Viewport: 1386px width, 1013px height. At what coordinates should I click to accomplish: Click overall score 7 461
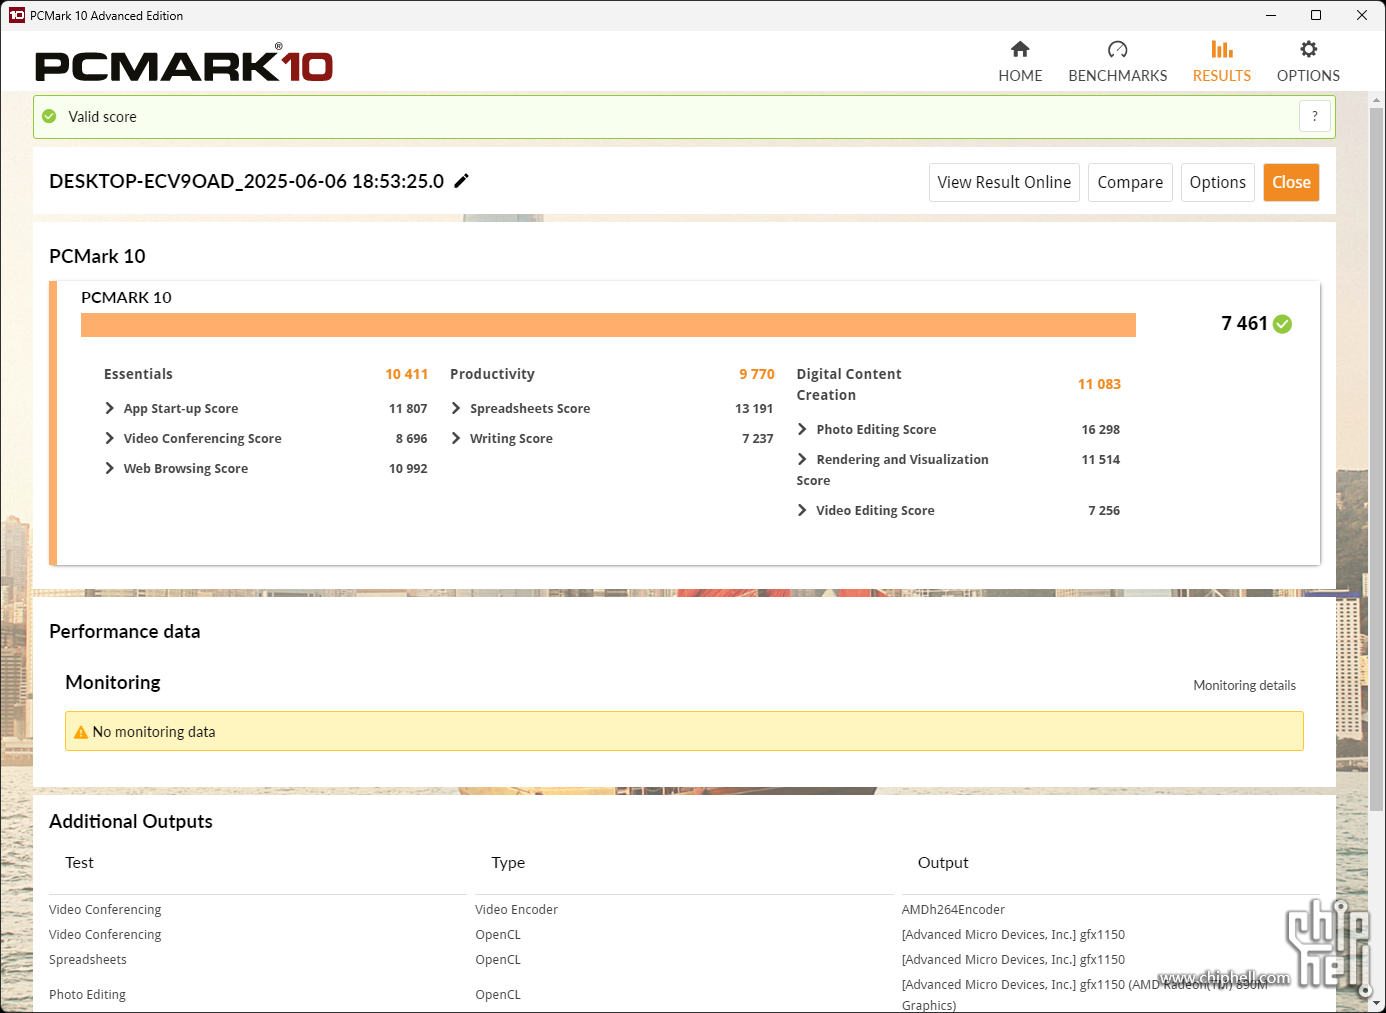[1244, 323]
